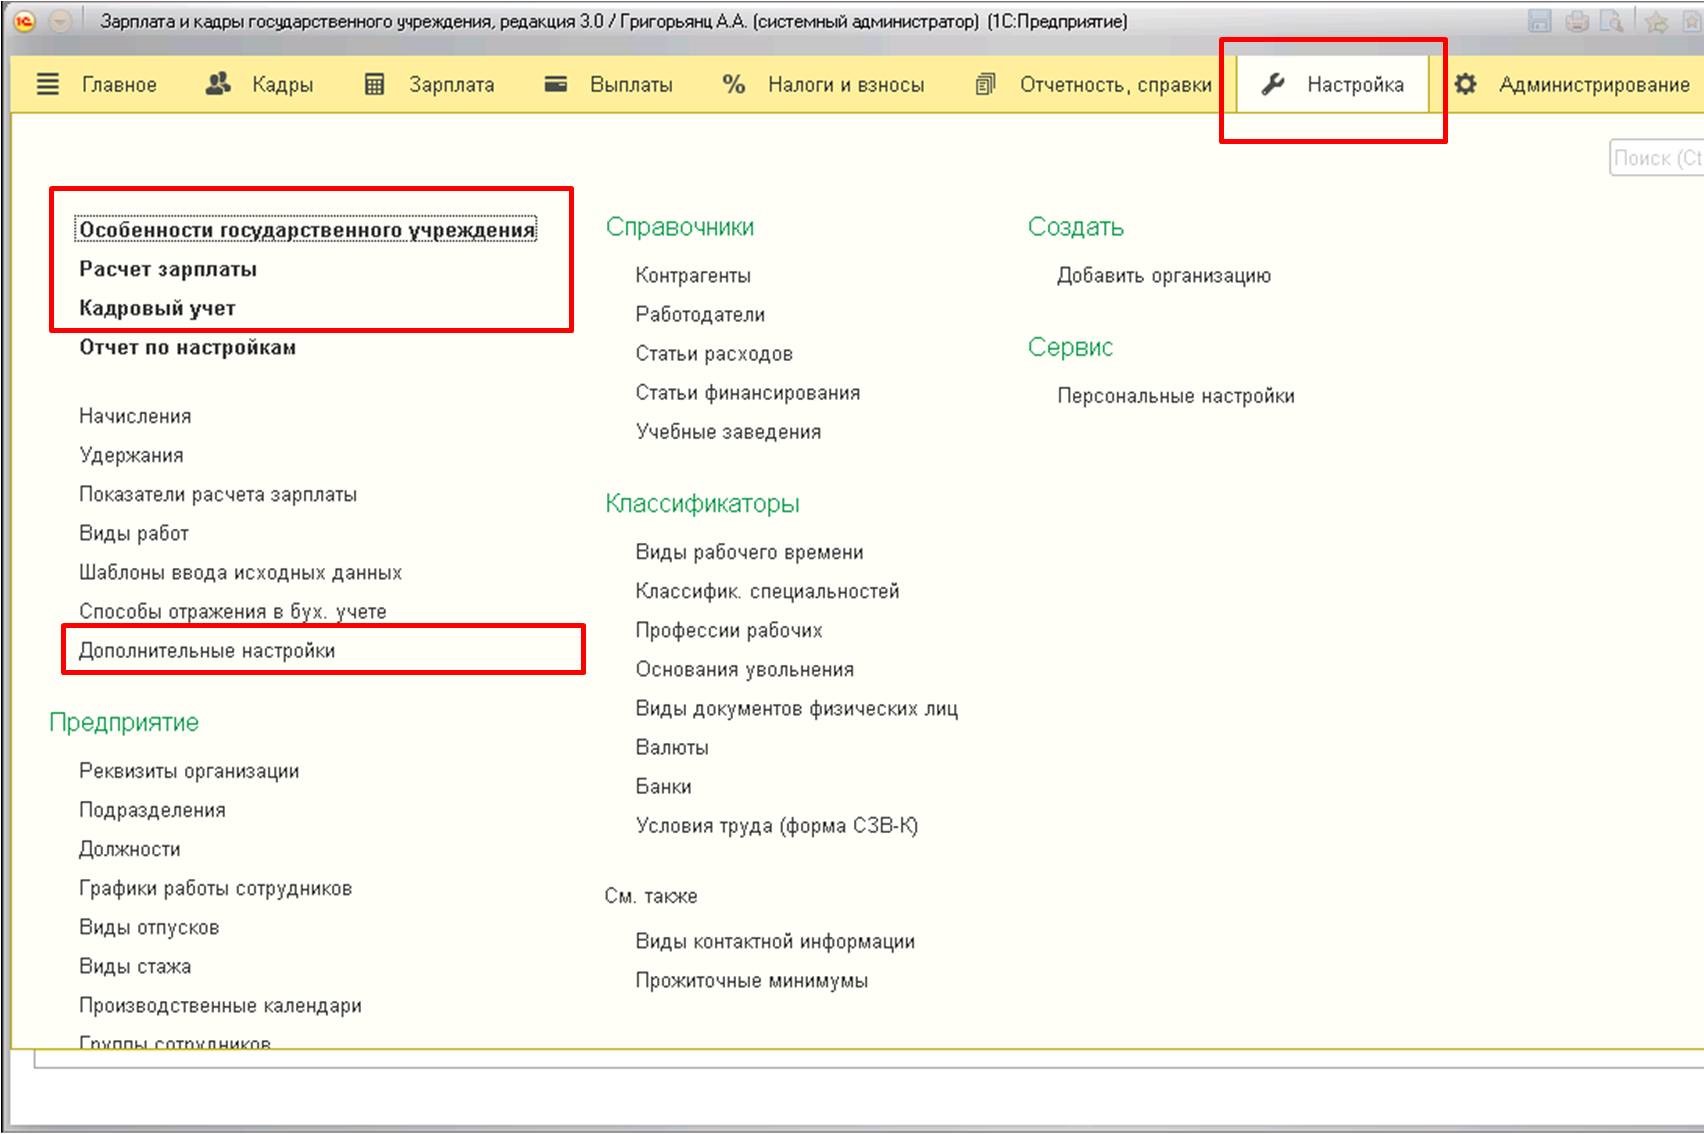Open the Главное section with hamburger icon
1704x1134 pixels.
click(x=97, y=85)
